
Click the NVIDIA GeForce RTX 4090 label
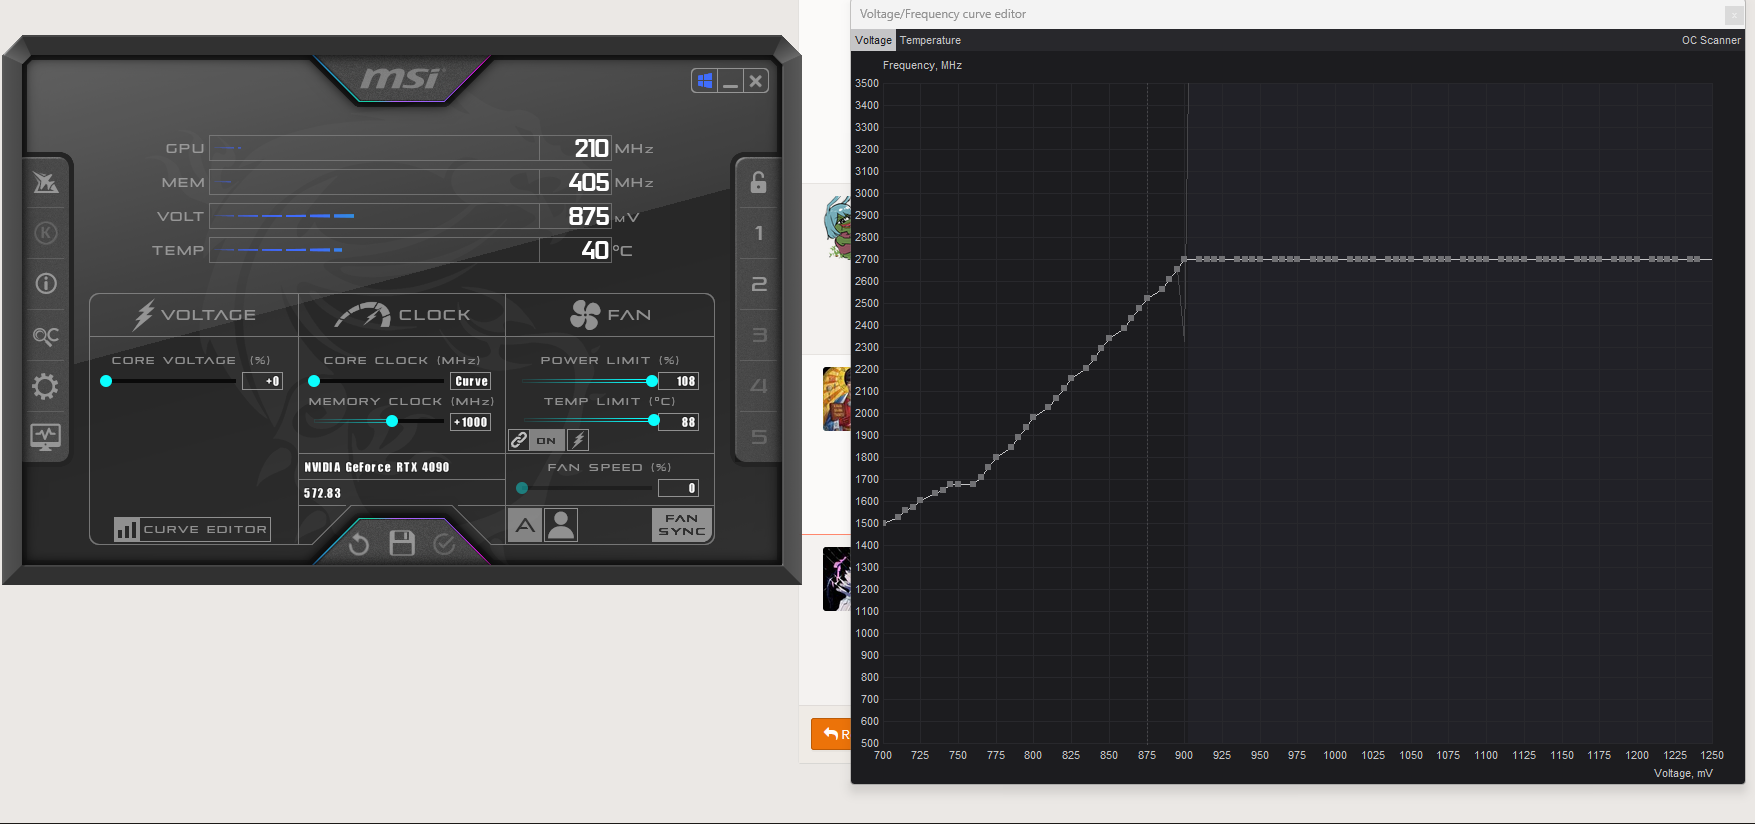point(377,467)
